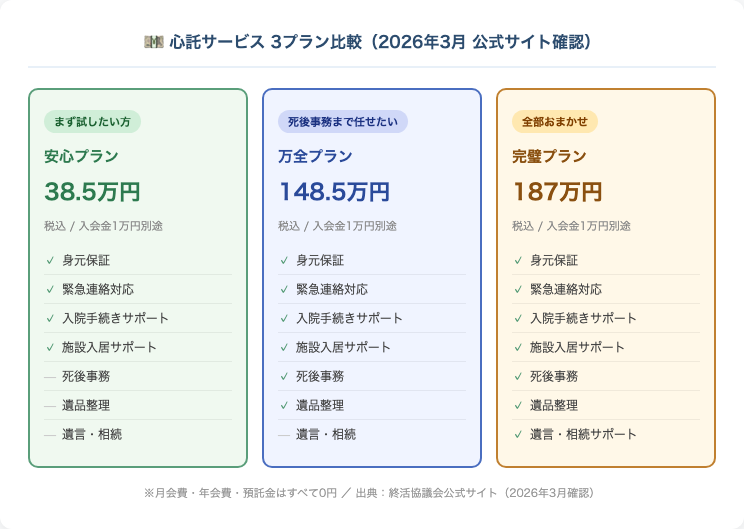The width and height of the screenshot is (744, 529).
Task: Click 税込 / 入会金1万円別途 under 38.5万円
Action: pos(103,226)
